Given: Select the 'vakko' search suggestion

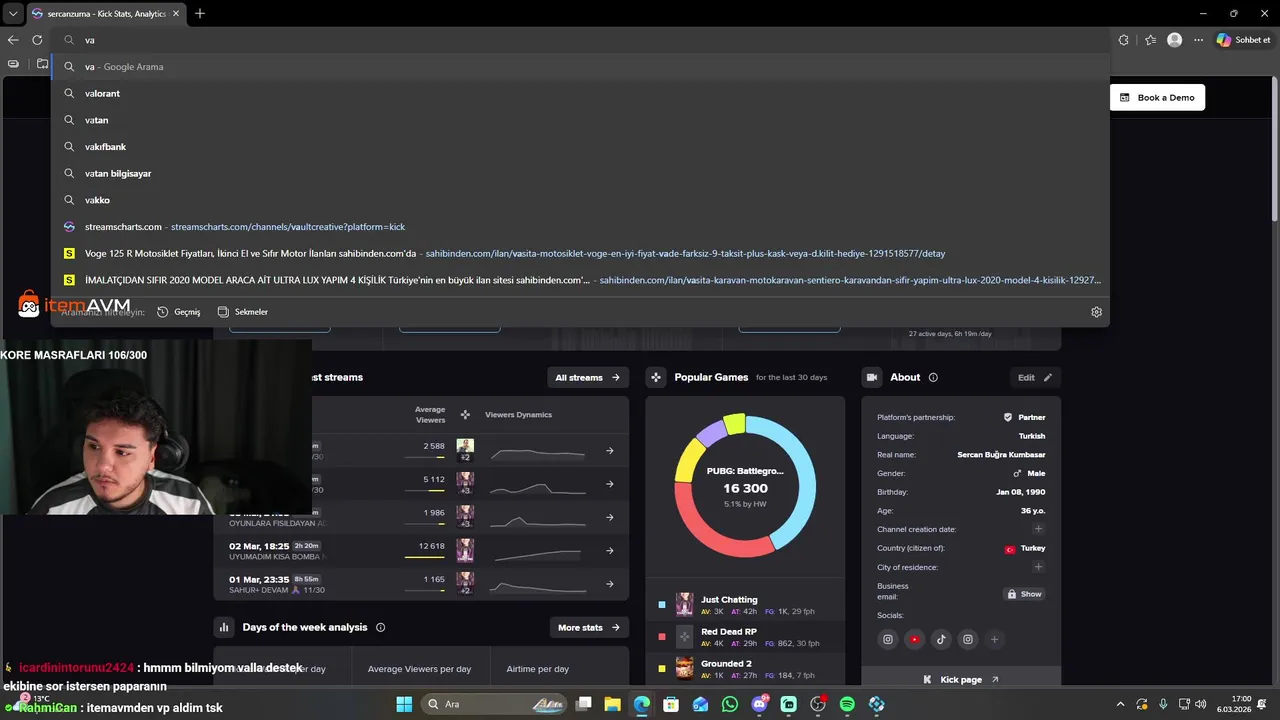Looking at the screenshot, I should coord(580,200).
